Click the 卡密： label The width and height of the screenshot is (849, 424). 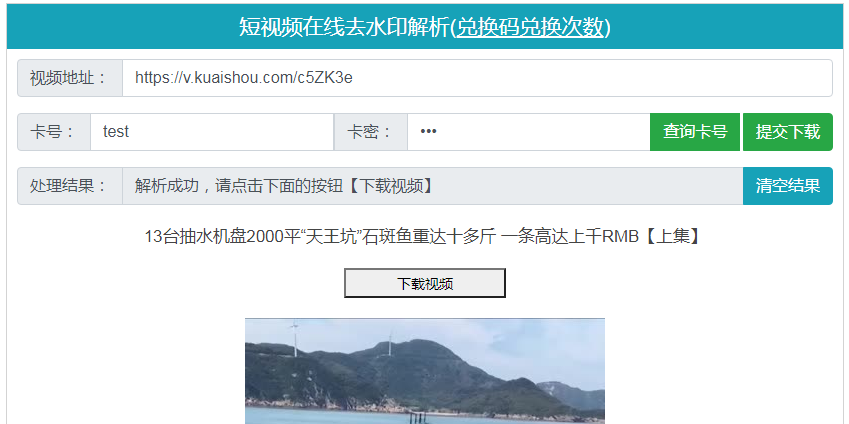click(x=371, y=132)
